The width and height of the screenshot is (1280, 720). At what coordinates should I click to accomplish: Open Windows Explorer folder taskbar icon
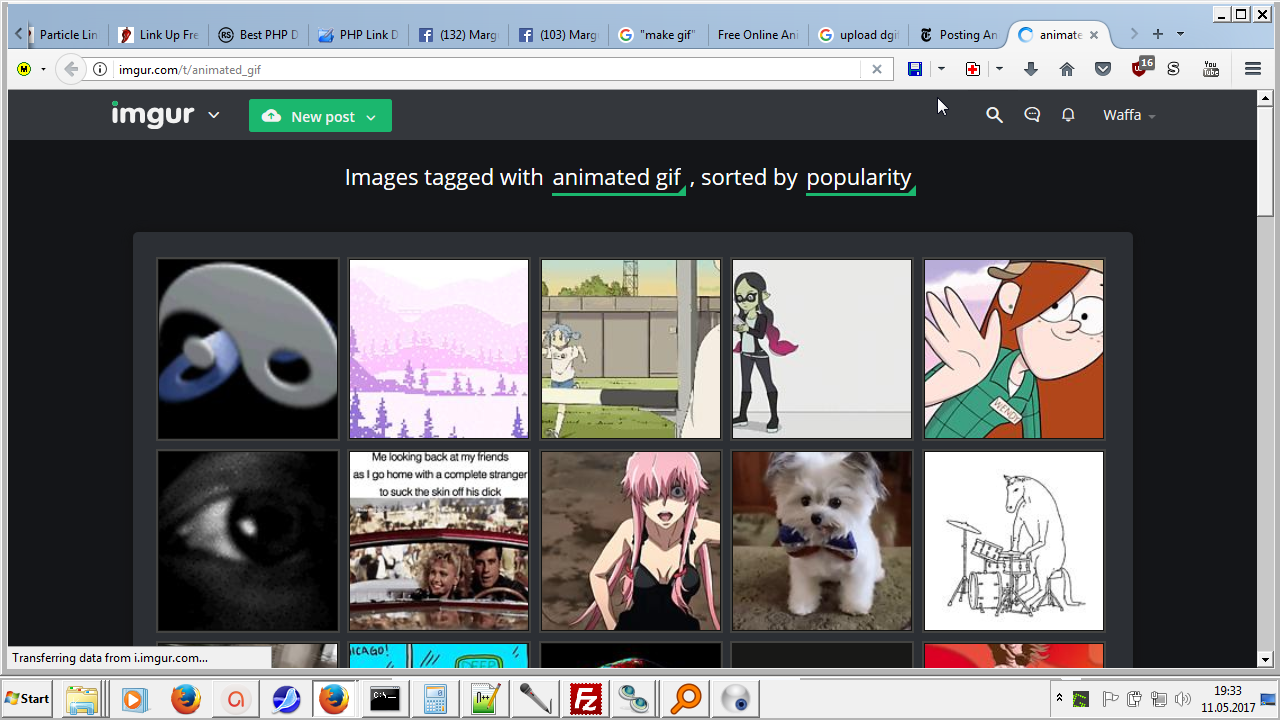click(x=82, y=699)
